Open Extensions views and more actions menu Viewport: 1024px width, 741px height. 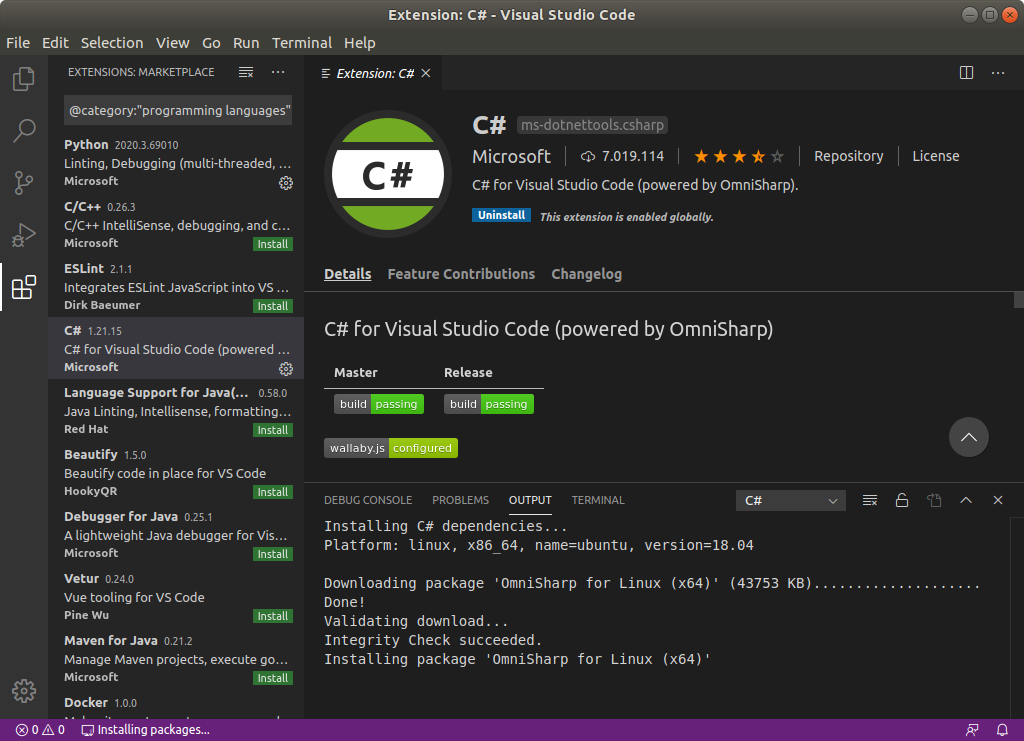click(278, 72)
